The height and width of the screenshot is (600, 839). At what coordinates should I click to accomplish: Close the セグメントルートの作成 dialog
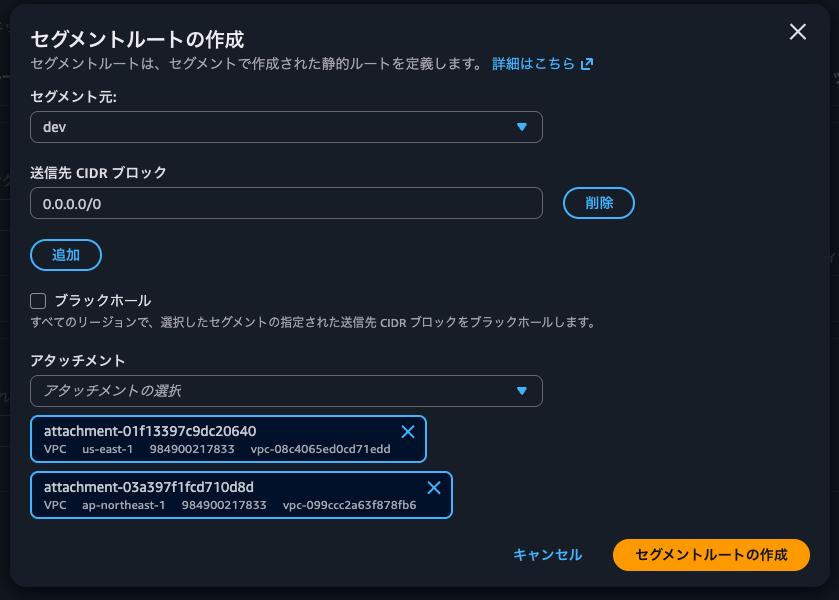(x=797, y=31)
